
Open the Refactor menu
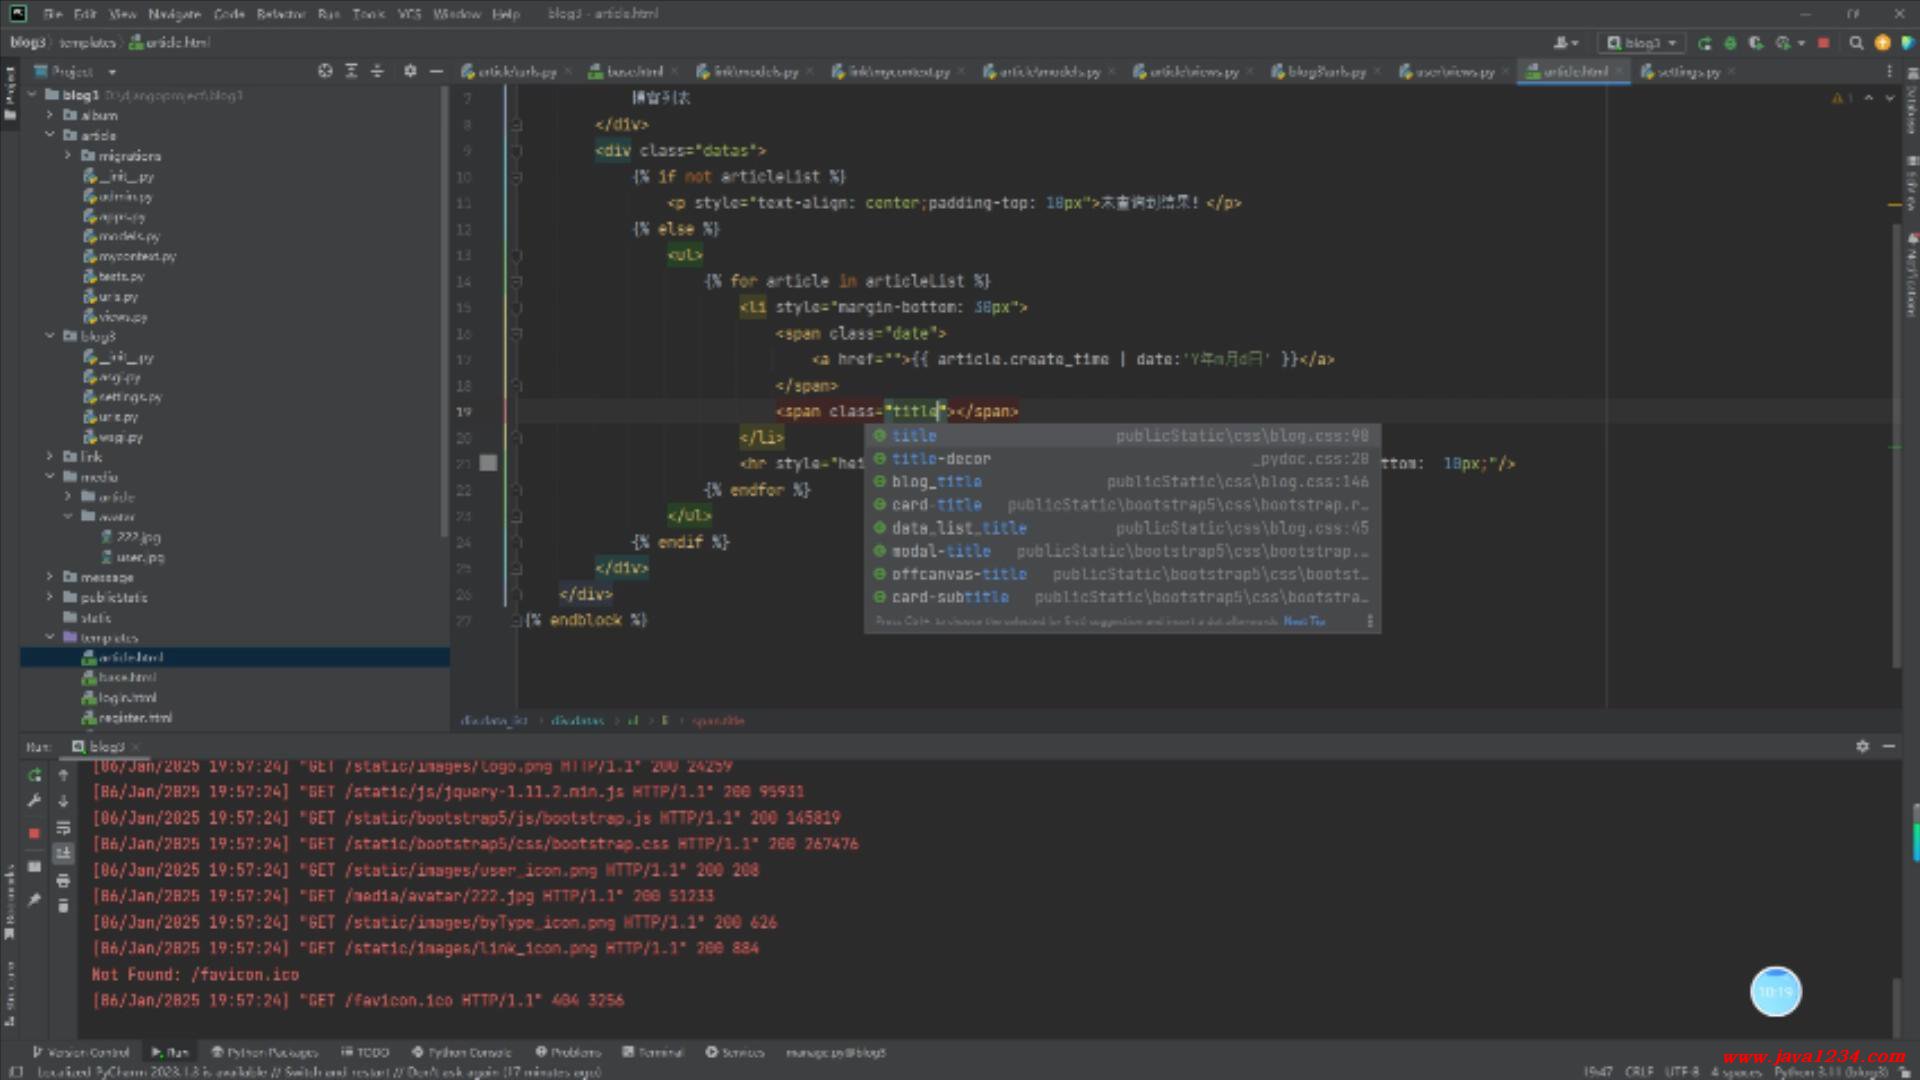tap(280, 14)
